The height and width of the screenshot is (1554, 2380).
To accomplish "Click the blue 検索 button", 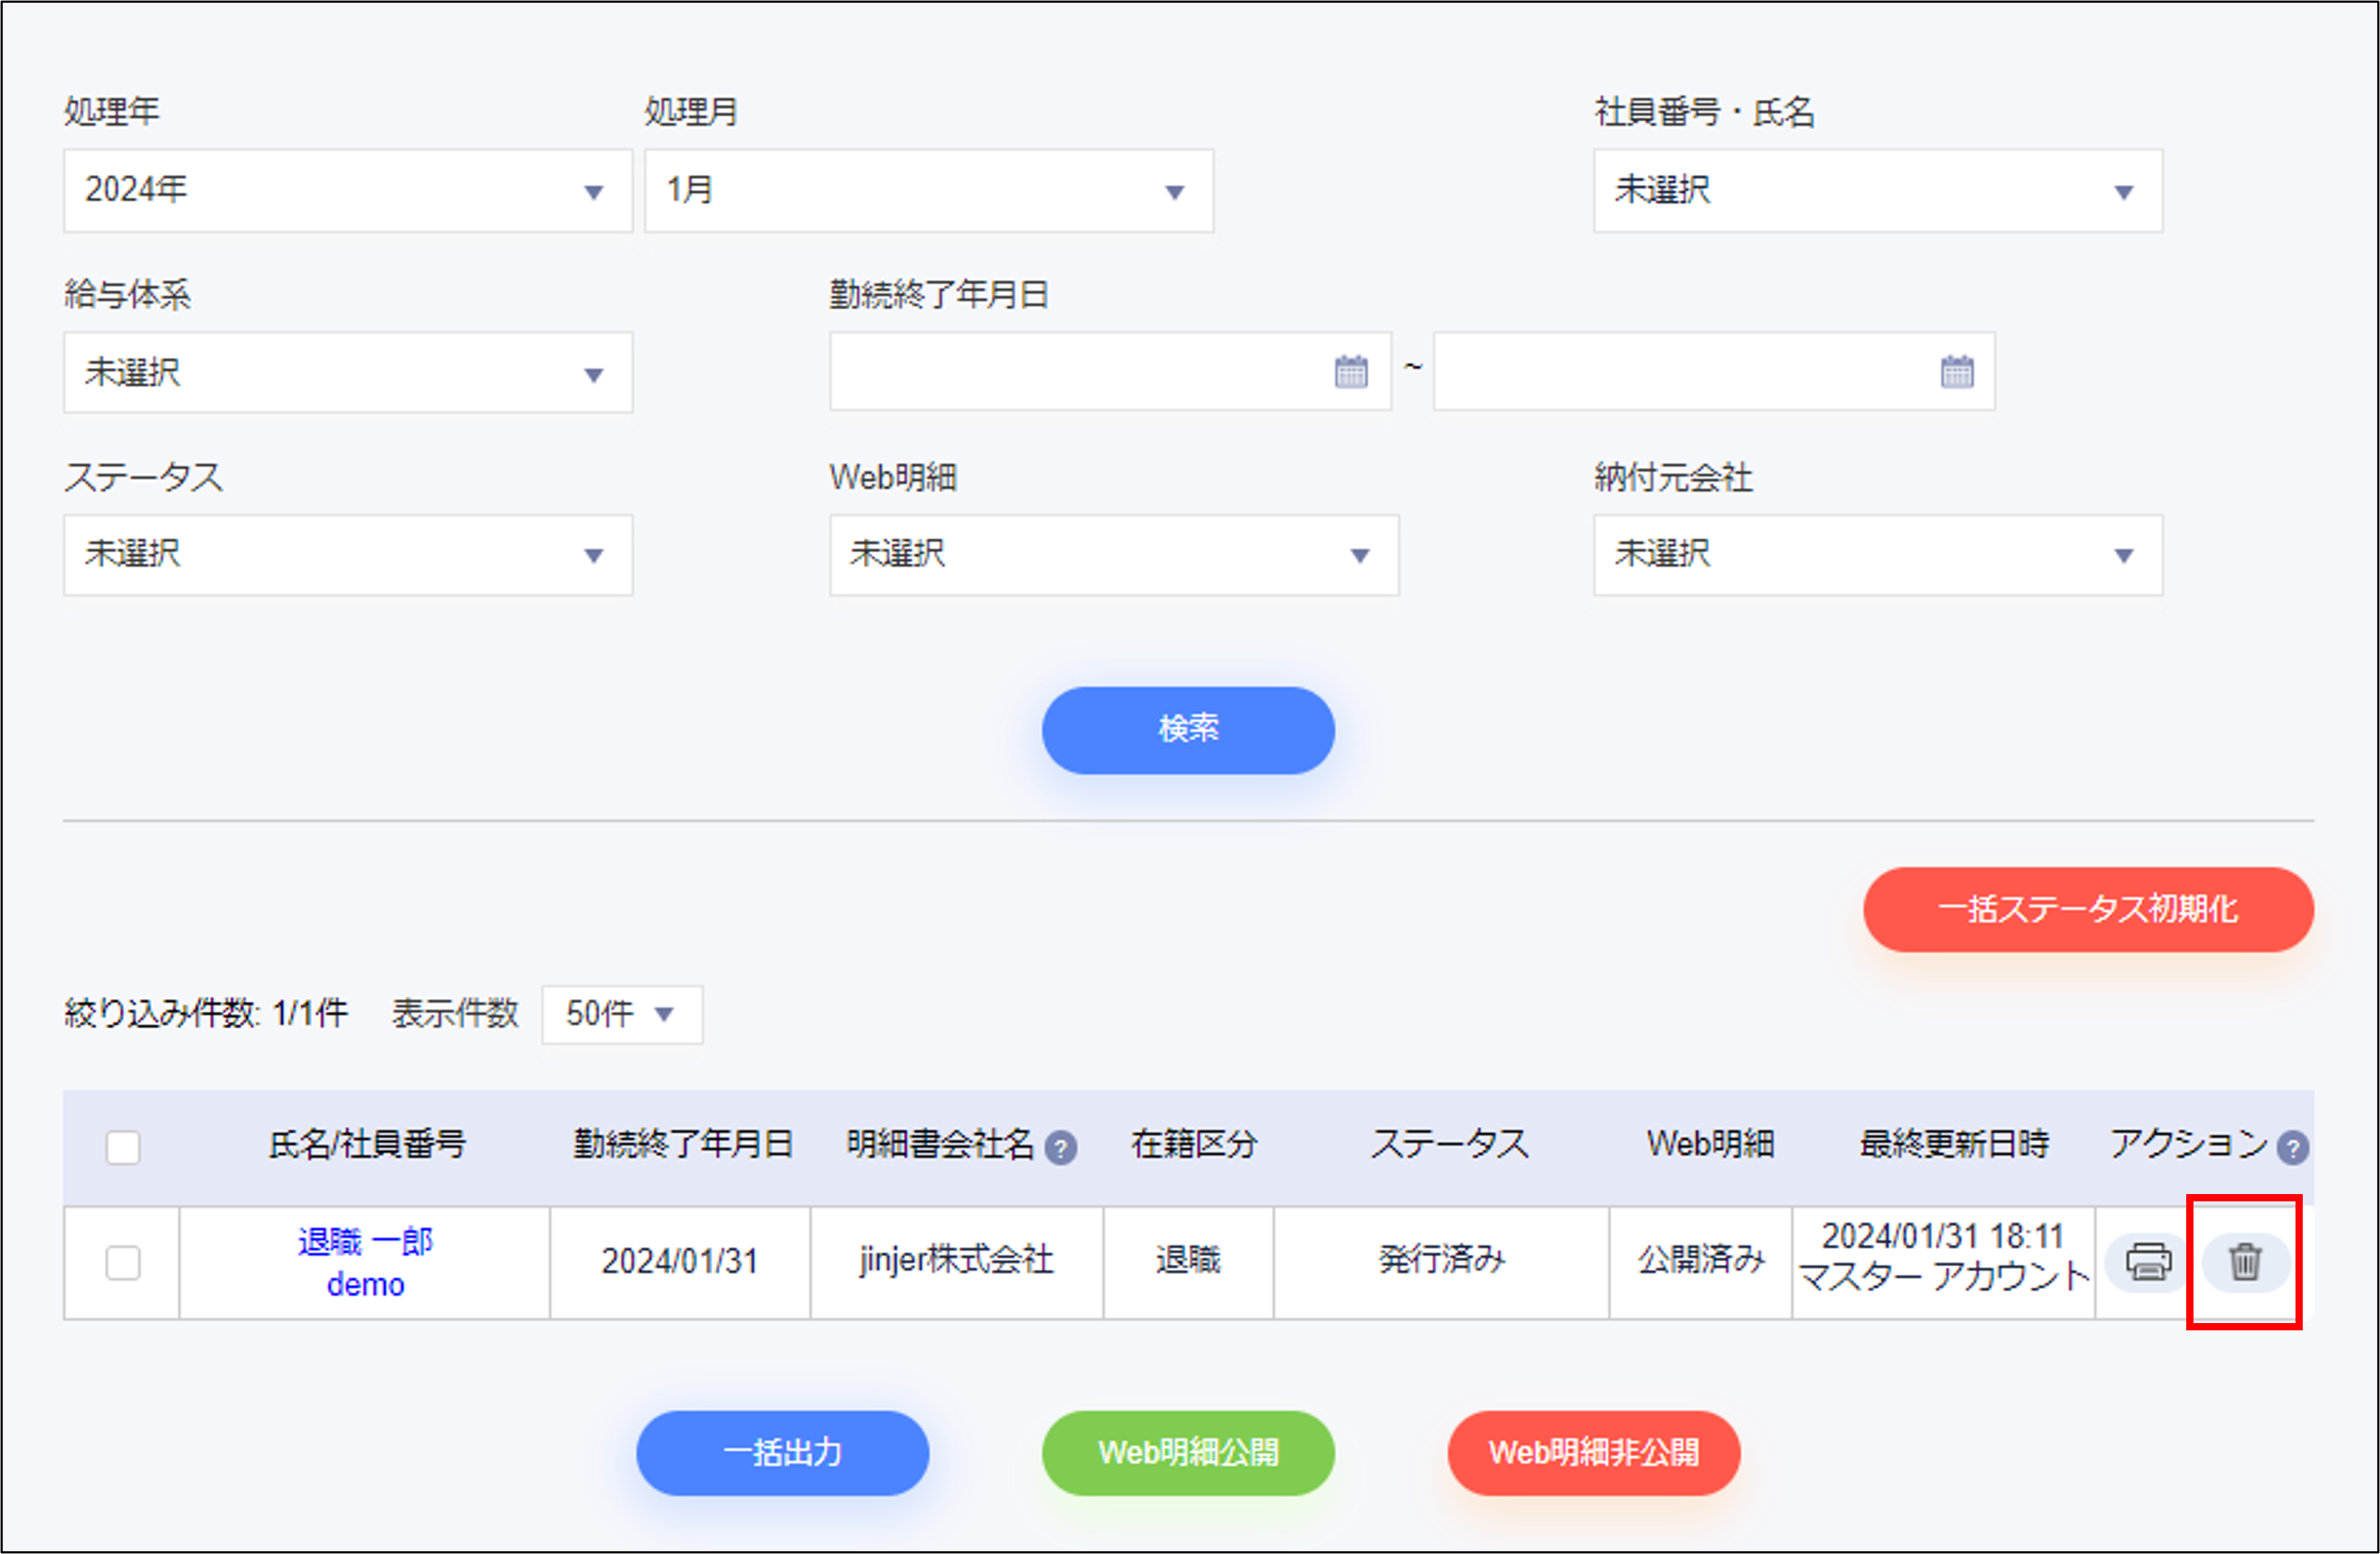I will pos(1187,729).
